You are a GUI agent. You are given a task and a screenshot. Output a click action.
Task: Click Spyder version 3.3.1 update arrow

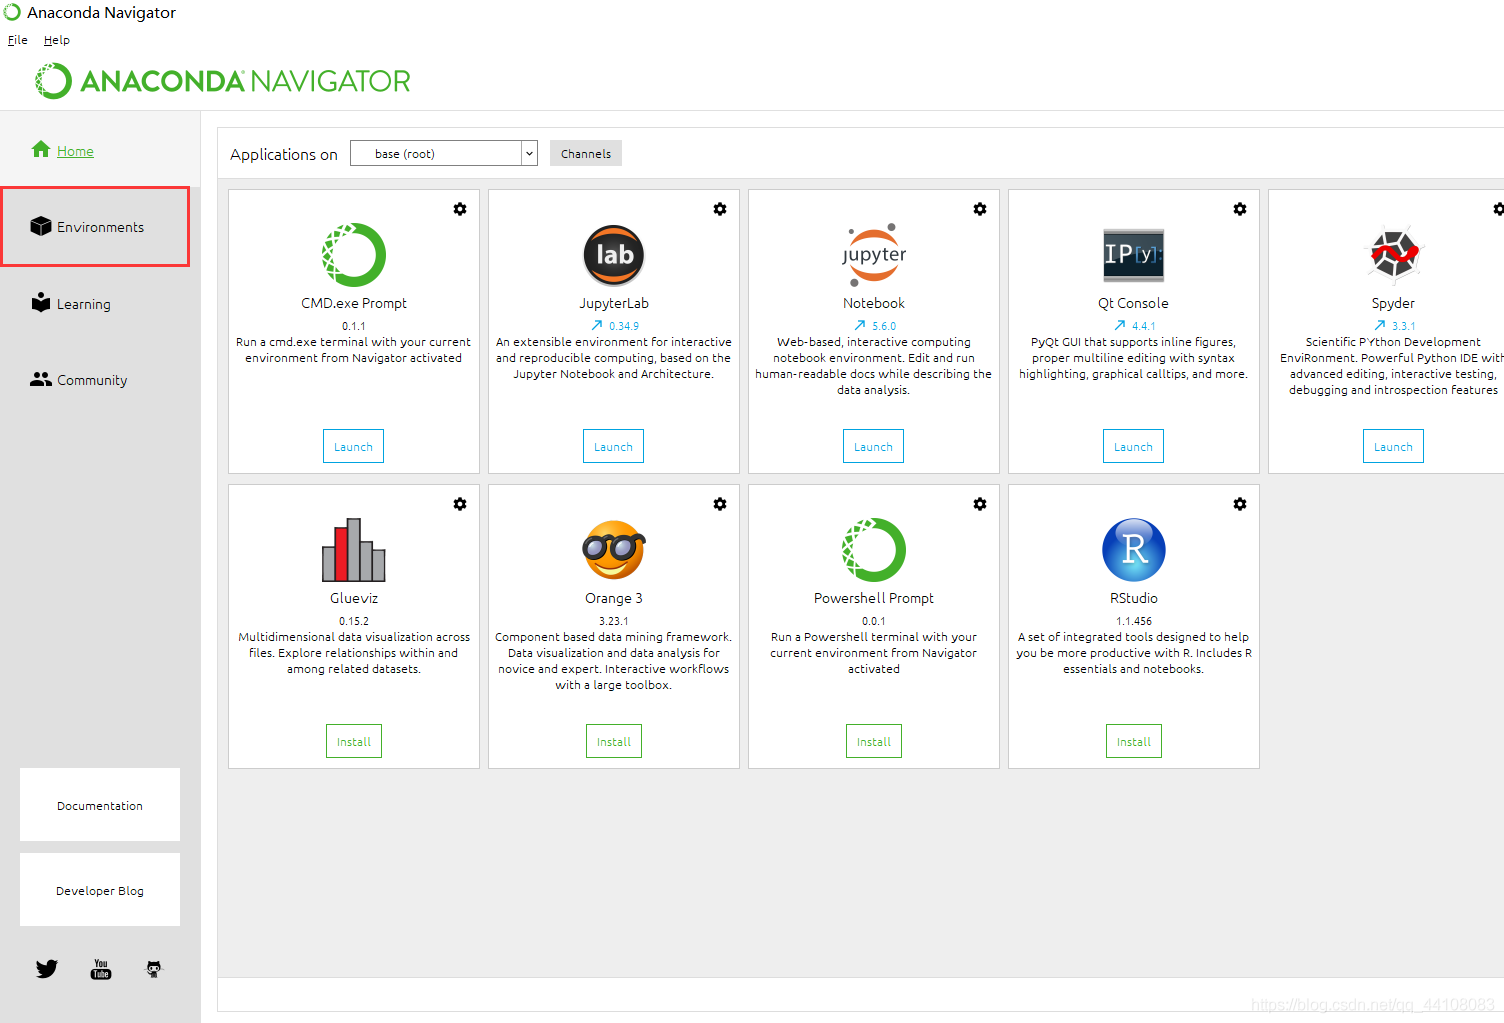coord(1380,325)
